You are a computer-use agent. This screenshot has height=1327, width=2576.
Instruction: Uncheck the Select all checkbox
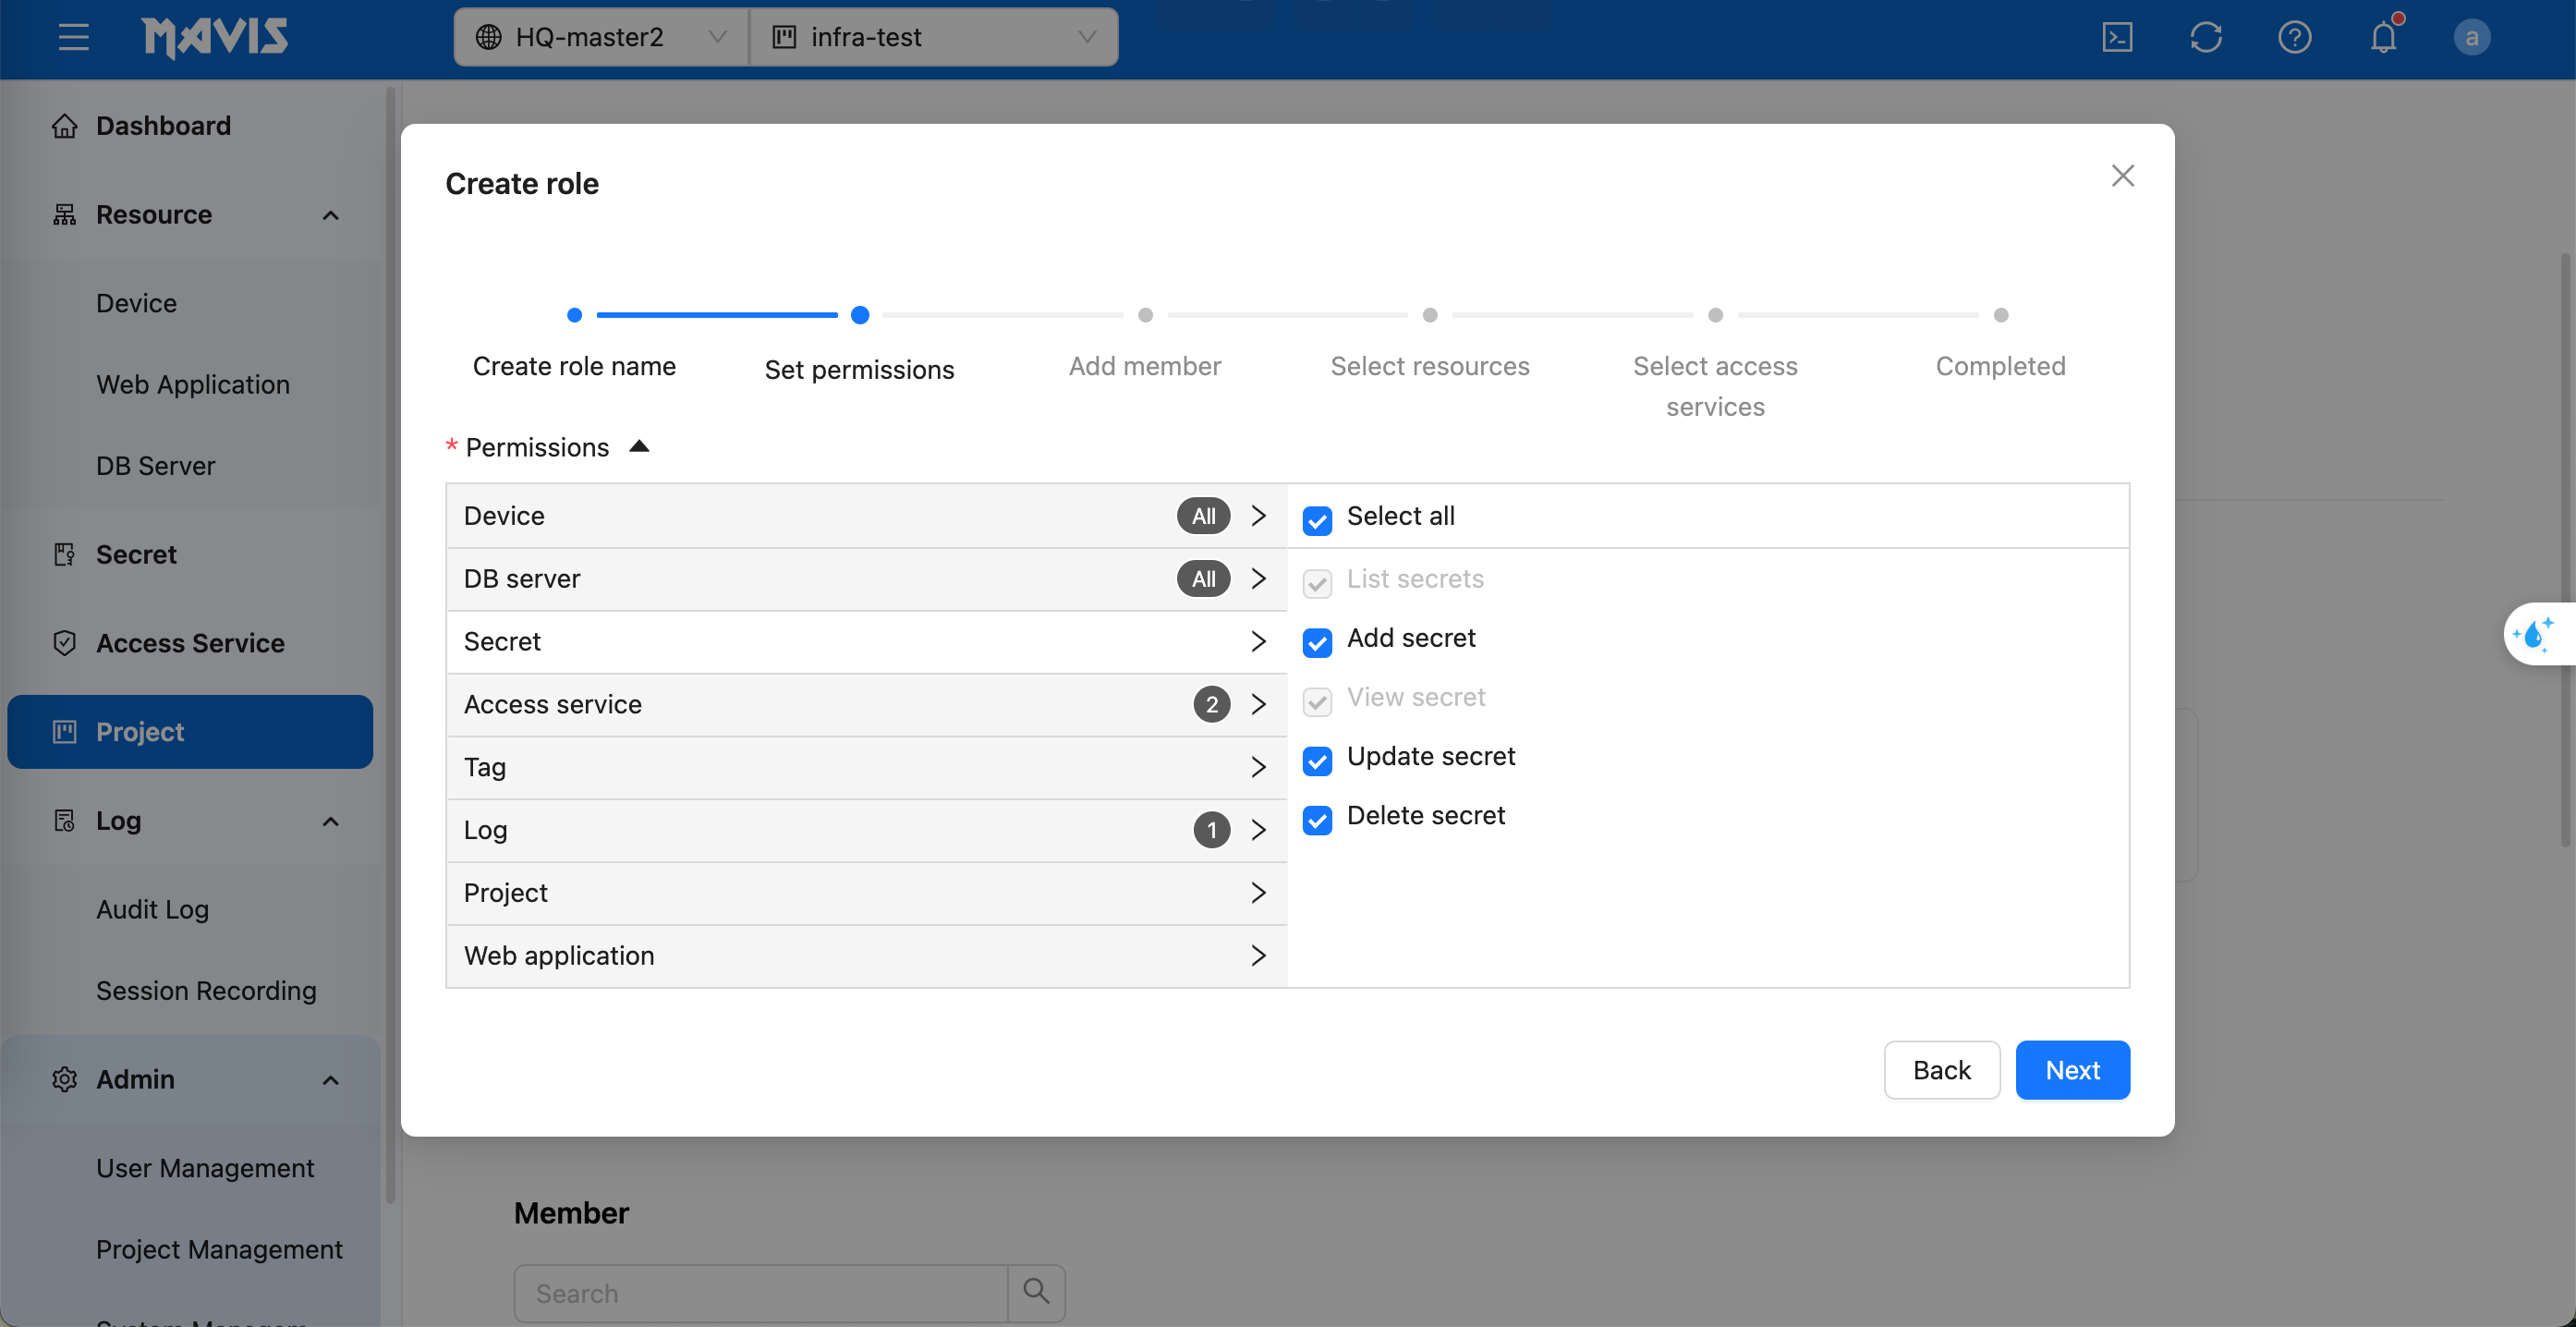click(x=1317, y=519)
